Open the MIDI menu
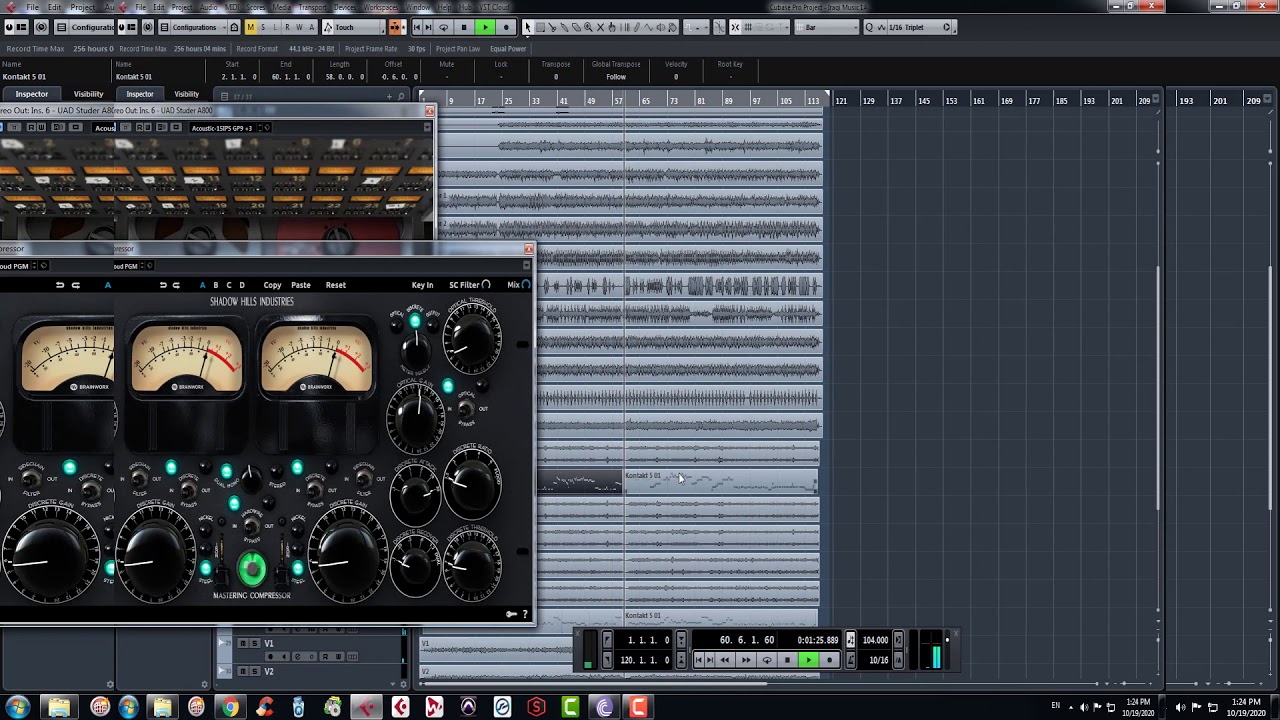 (x=232, y=7)
